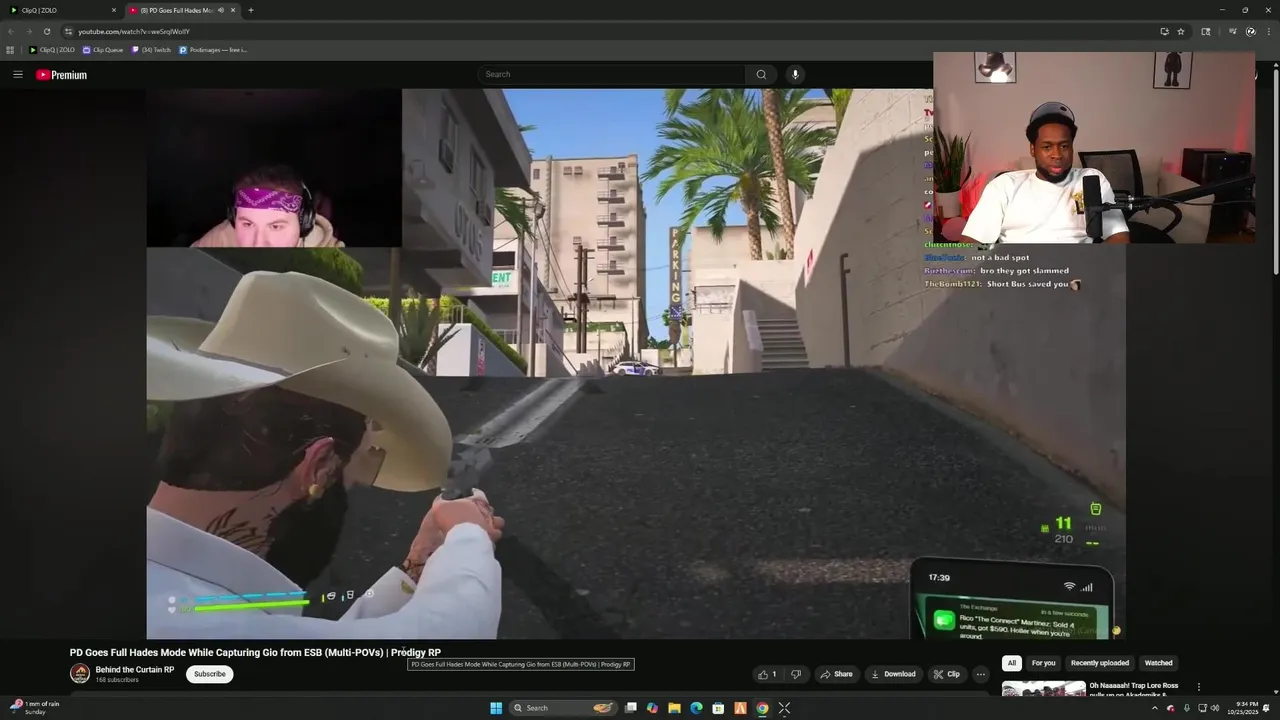
Task: Mute the audio-playing tab speaker icon
Action: click(x=221, y=10)
